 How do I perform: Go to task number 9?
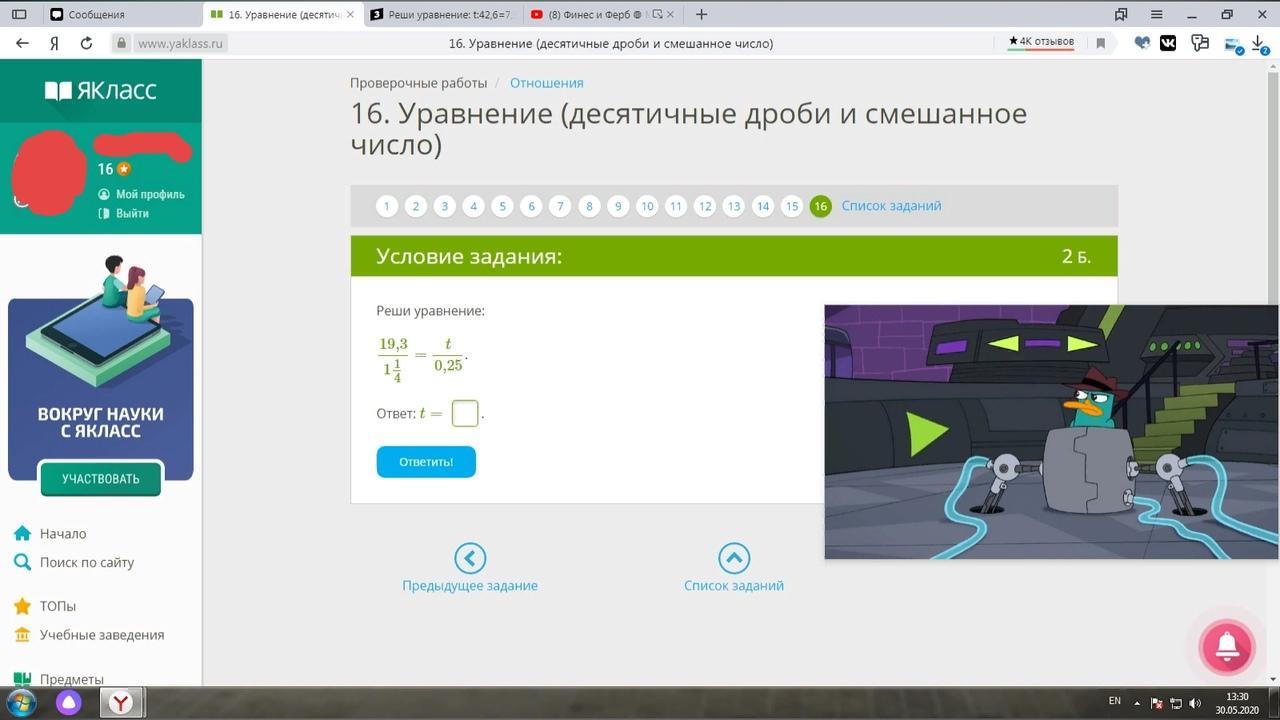[x=618, y=206]
